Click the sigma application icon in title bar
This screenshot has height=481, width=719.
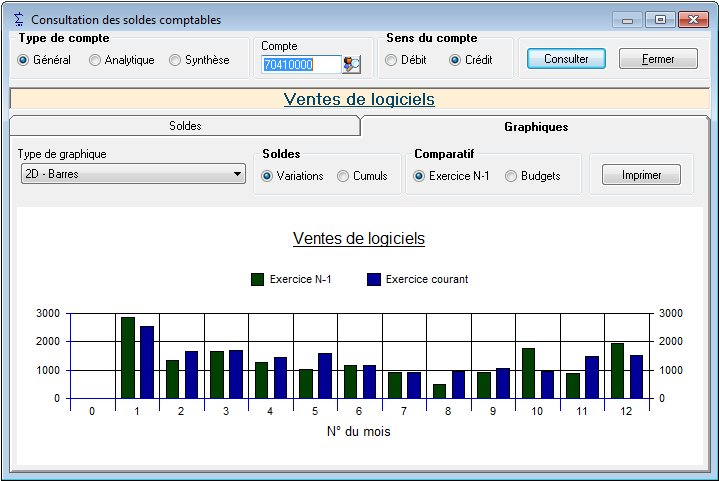pyautogui.click(x=18, y=19)
